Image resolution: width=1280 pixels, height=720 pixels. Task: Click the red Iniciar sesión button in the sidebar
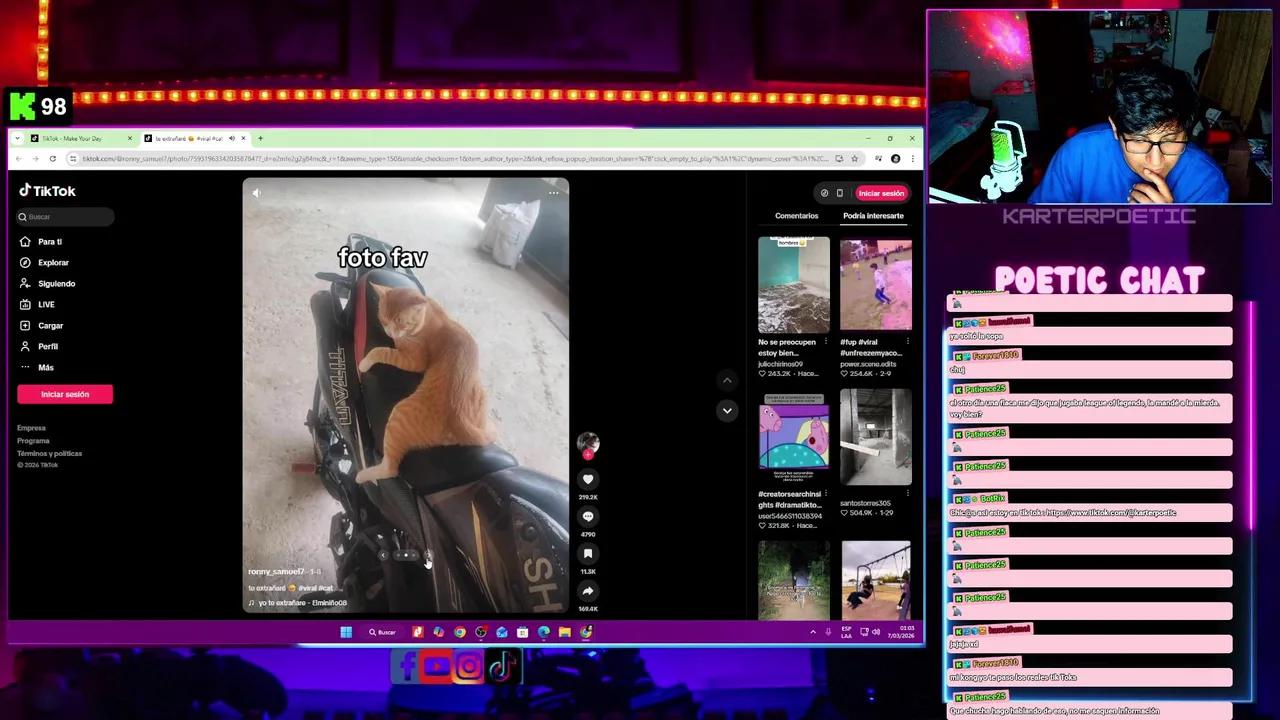[x=65, y=394]
